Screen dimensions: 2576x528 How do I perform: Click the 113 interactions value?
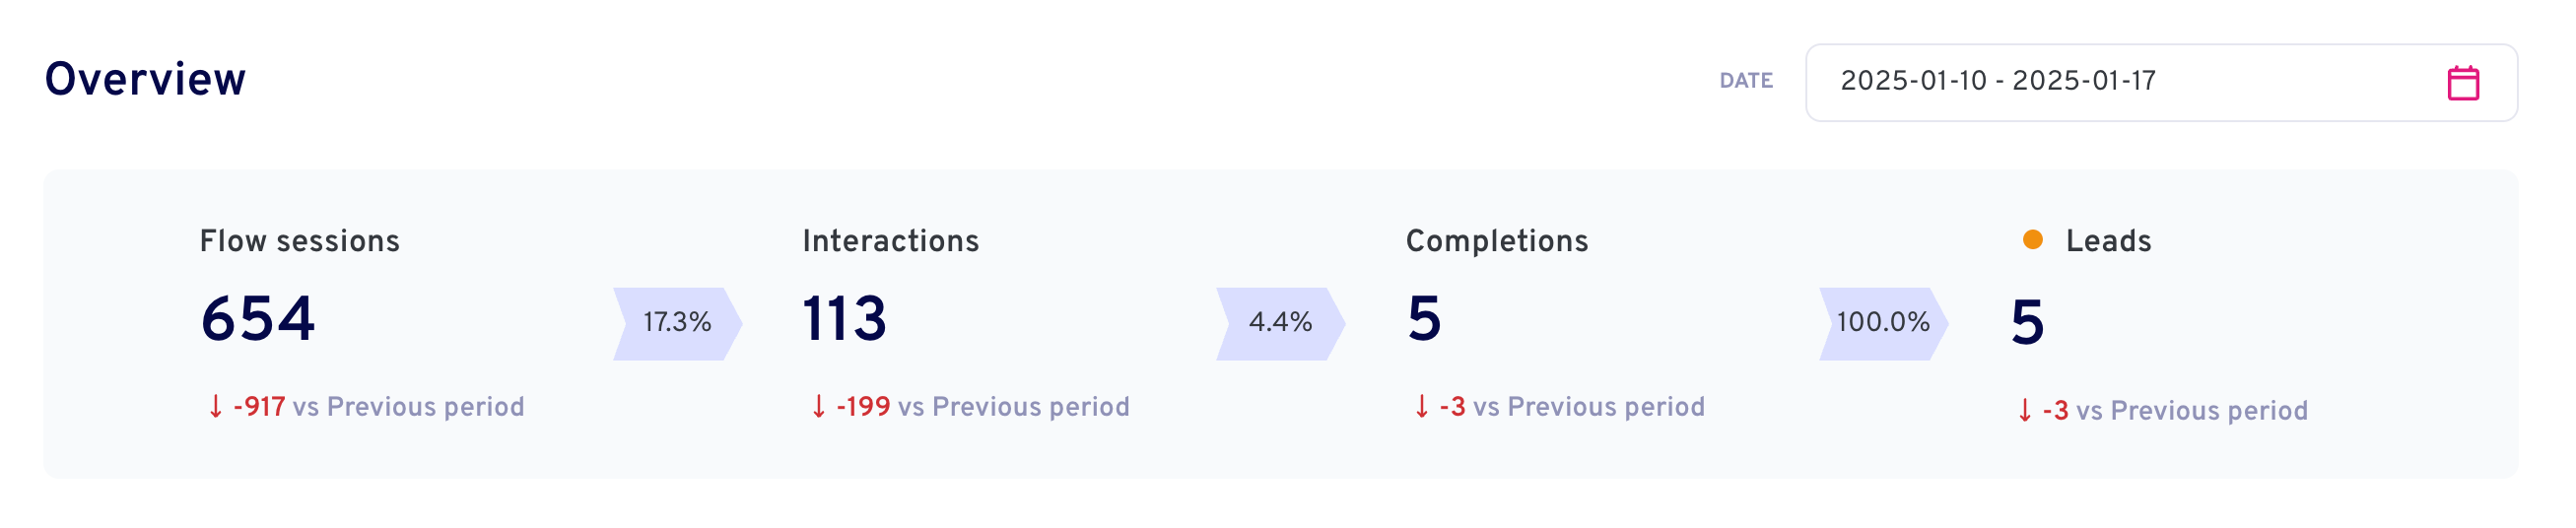pos(844,320)
